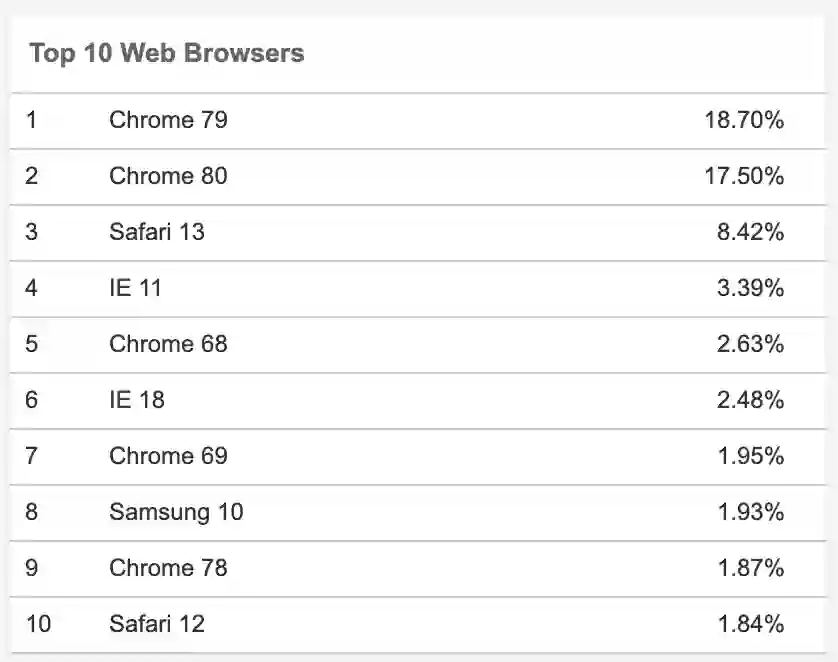Click the 3.39% share value

(750, 288)
